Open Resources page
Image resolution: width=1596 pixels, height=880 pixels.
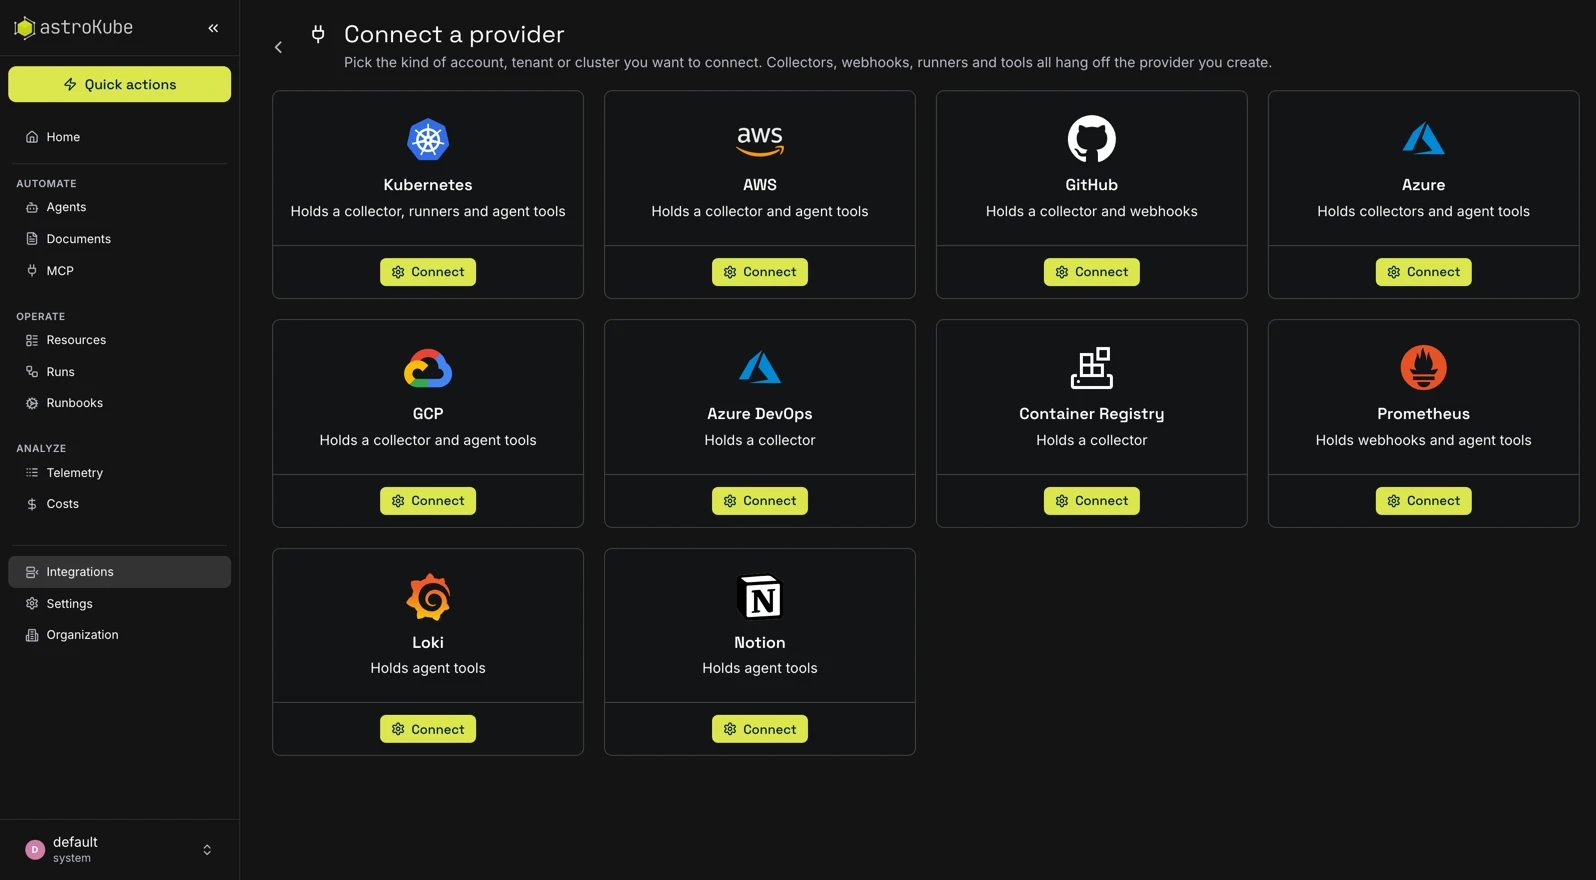coord(119,340)
